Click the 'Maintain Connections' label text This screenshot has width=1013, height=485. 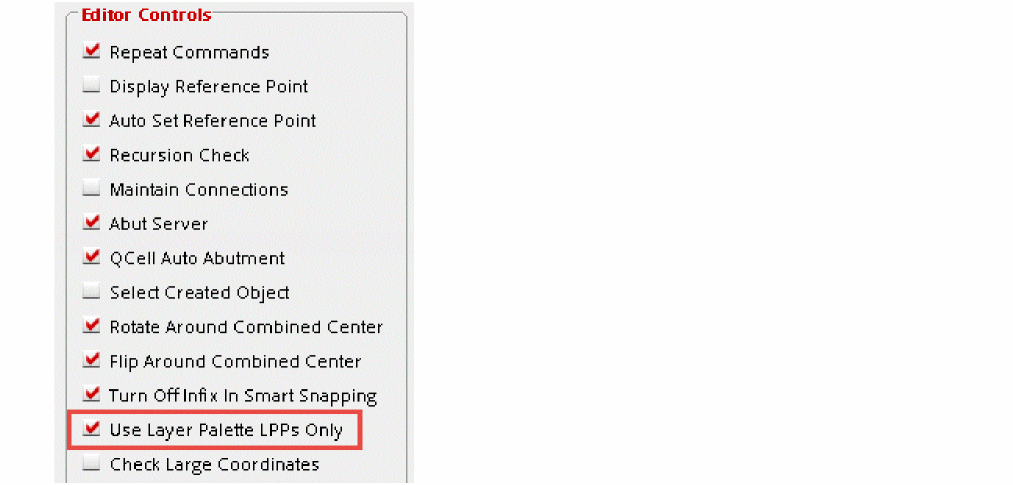198,190
